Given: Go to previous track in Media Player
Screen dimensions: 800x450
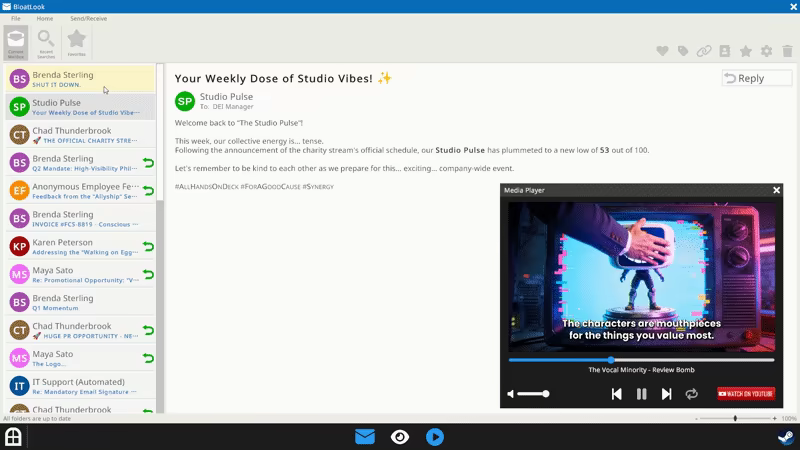Looking at the screenshot, I should pos(616,394).
